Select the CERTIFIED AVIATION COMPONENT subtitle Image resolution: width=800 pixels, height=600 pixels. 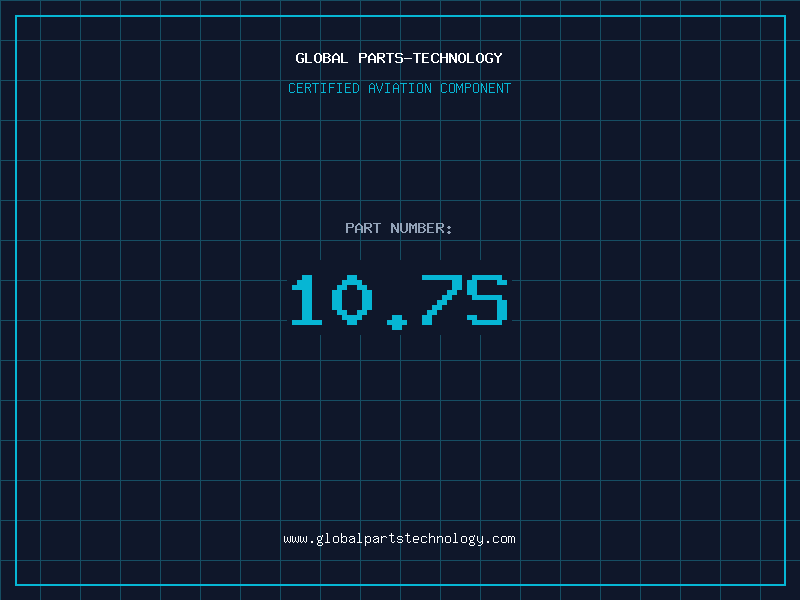[399, 88]
